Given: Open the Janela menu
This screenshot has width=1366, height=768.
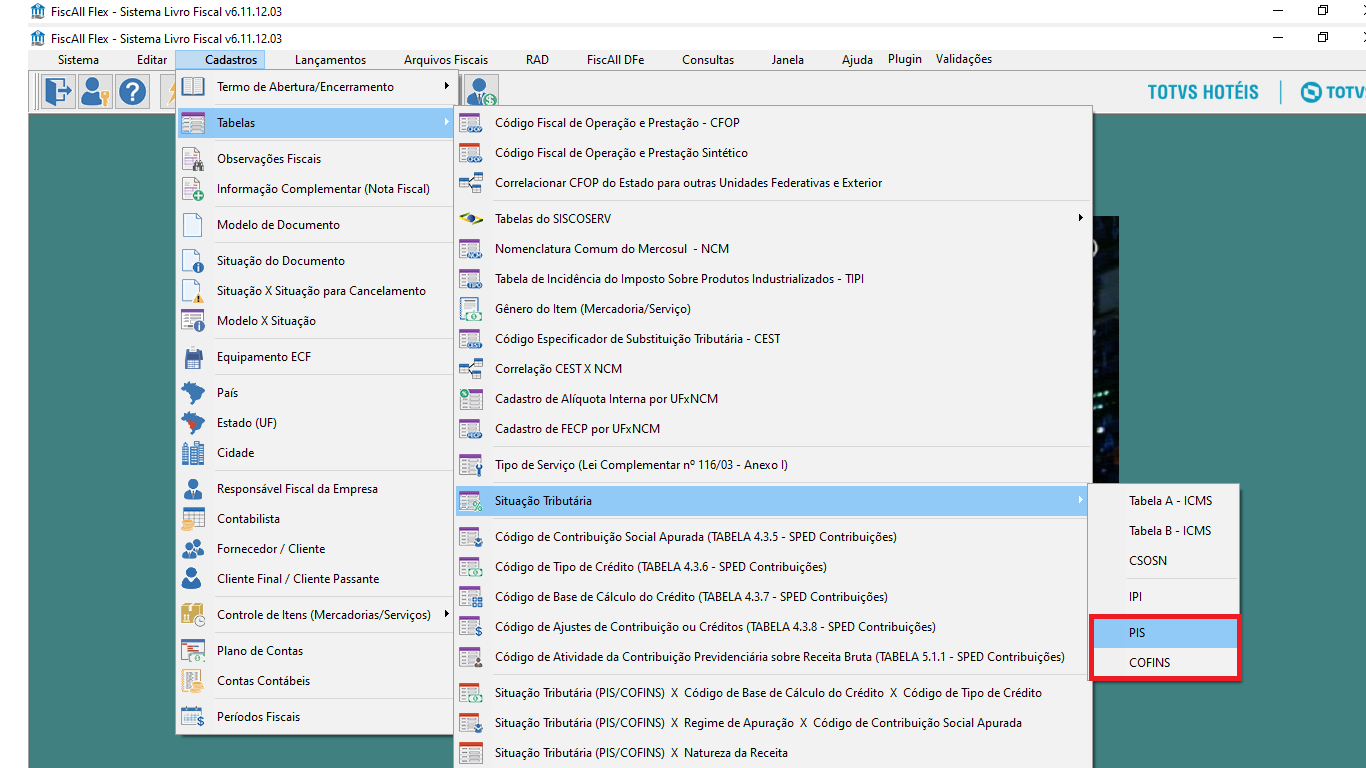Looking at the screenshot, I should point(787,60).
